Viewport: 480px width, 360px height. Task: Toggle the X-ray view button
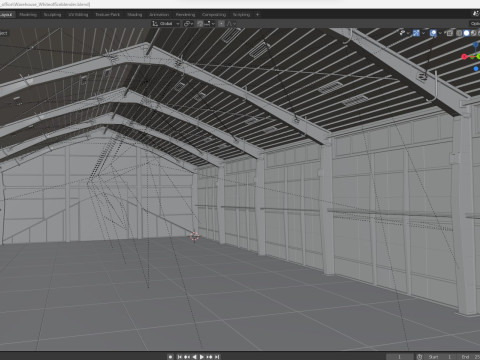click(450, 33)
